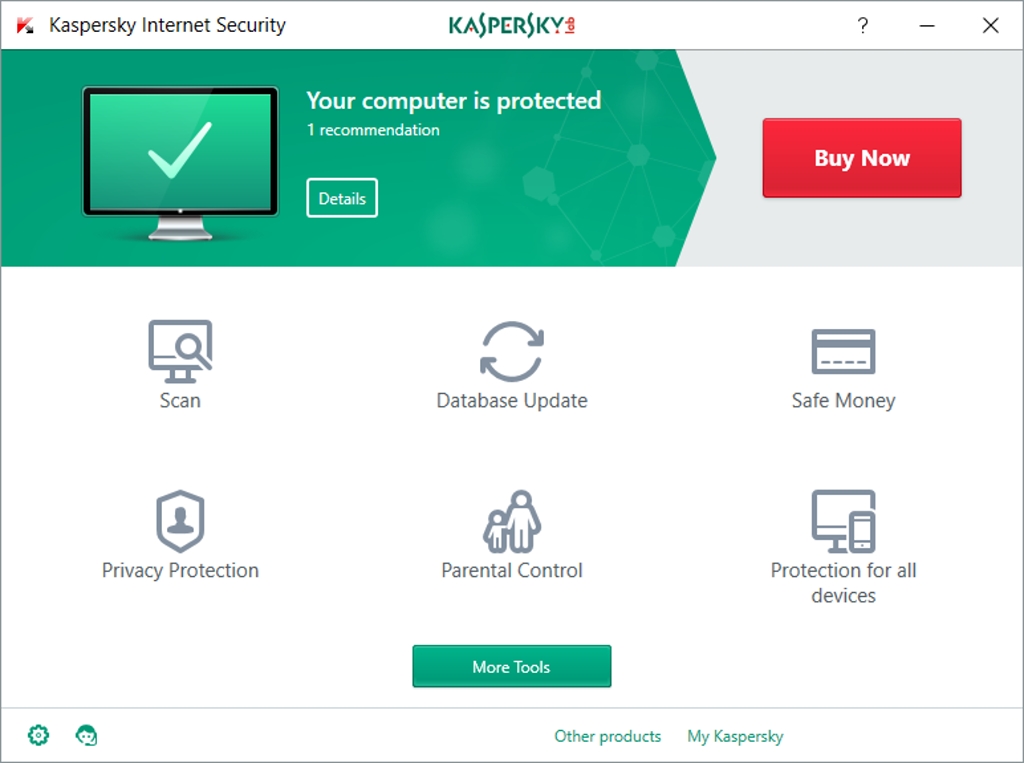Open the Privacy Protection shield icon
1024x763 pixels.
[180, 521]
